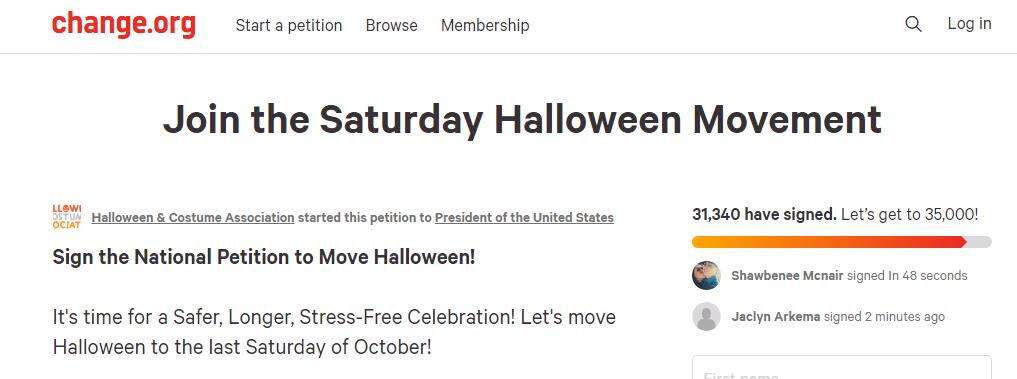This screenshot has height=379, width=1017.
Task: Click the Log in link
Action: coord(969,23)
